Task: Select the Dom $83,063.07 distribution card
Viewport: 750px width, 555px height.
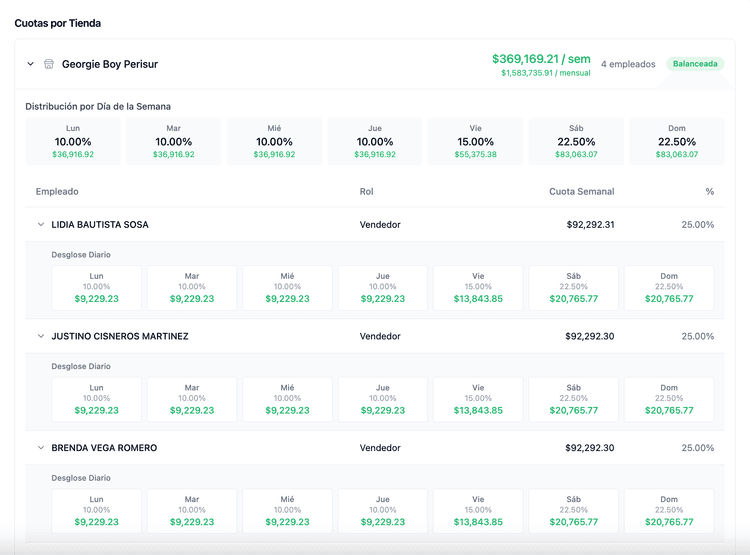Action: click(x=677, y=141)
